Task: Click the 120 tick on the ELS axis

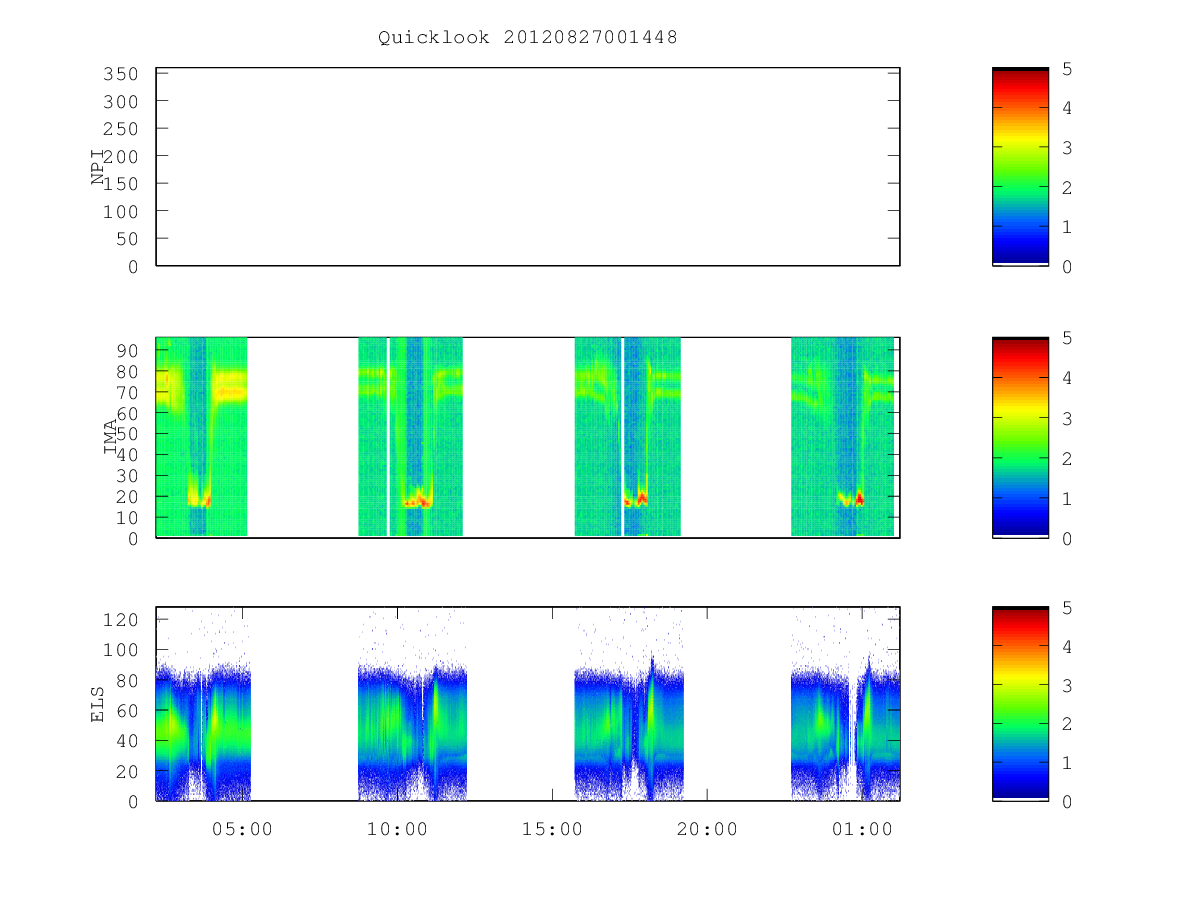Action: point(121,620)
